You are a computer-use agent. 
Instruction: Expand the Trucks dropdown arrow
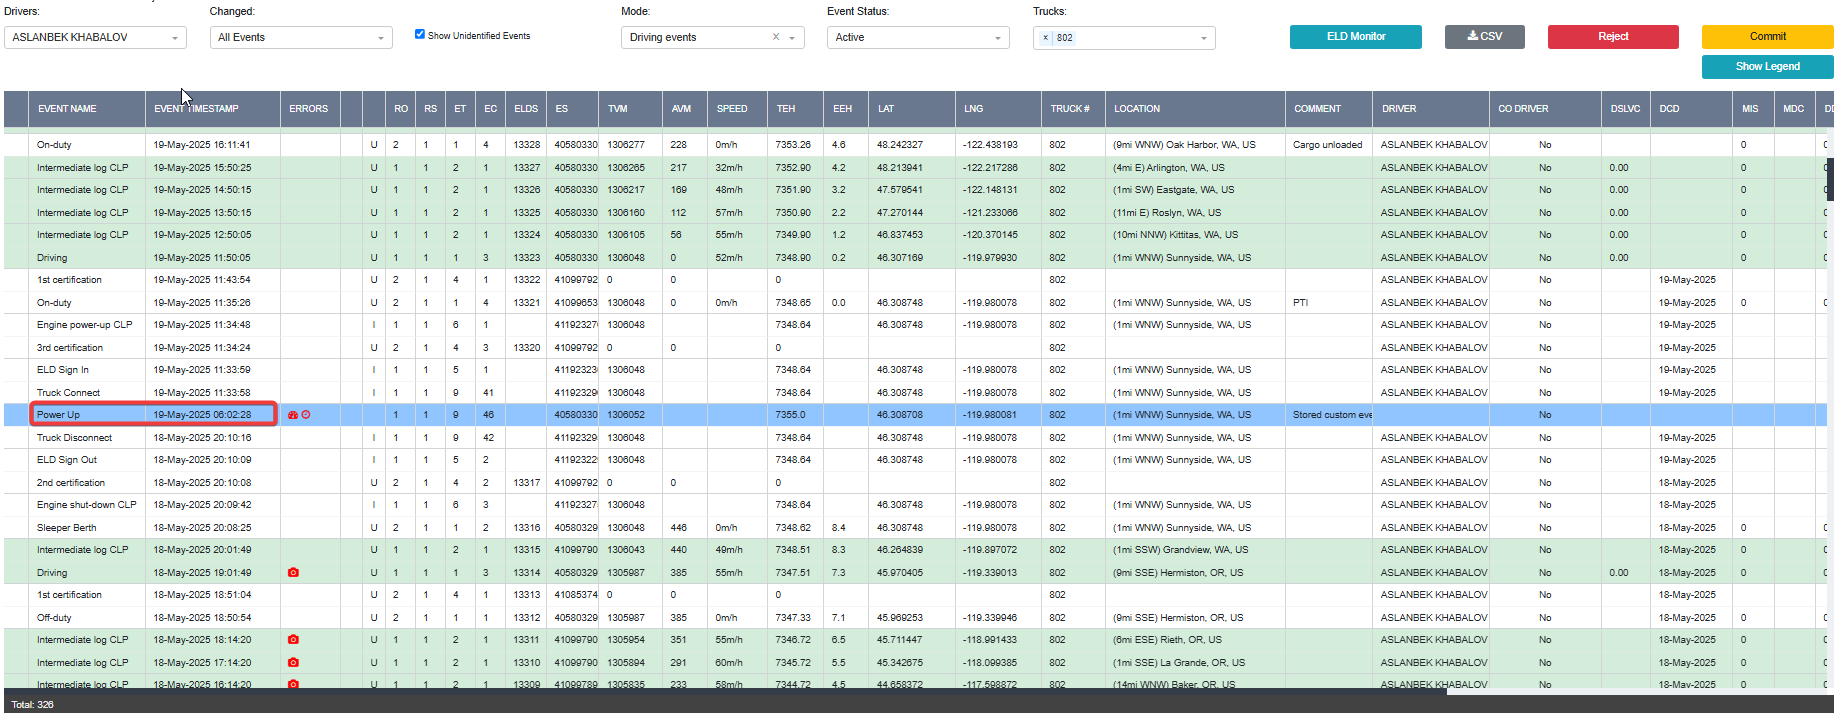pos(1203,38)
